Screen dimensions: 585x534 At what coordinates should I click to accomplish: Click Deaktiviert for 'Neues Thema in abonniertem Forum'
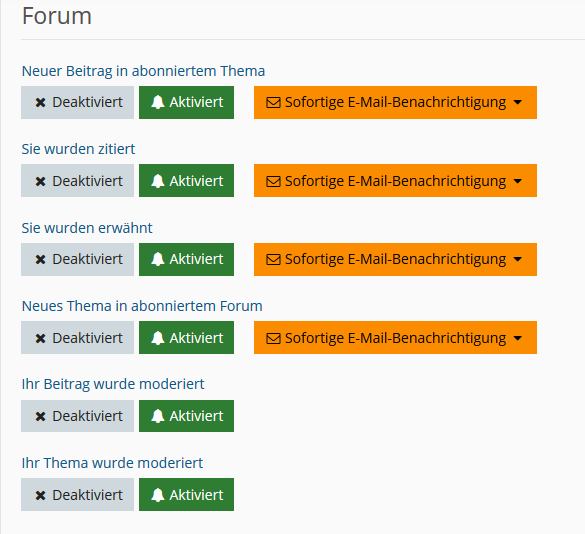pos(77,337)
